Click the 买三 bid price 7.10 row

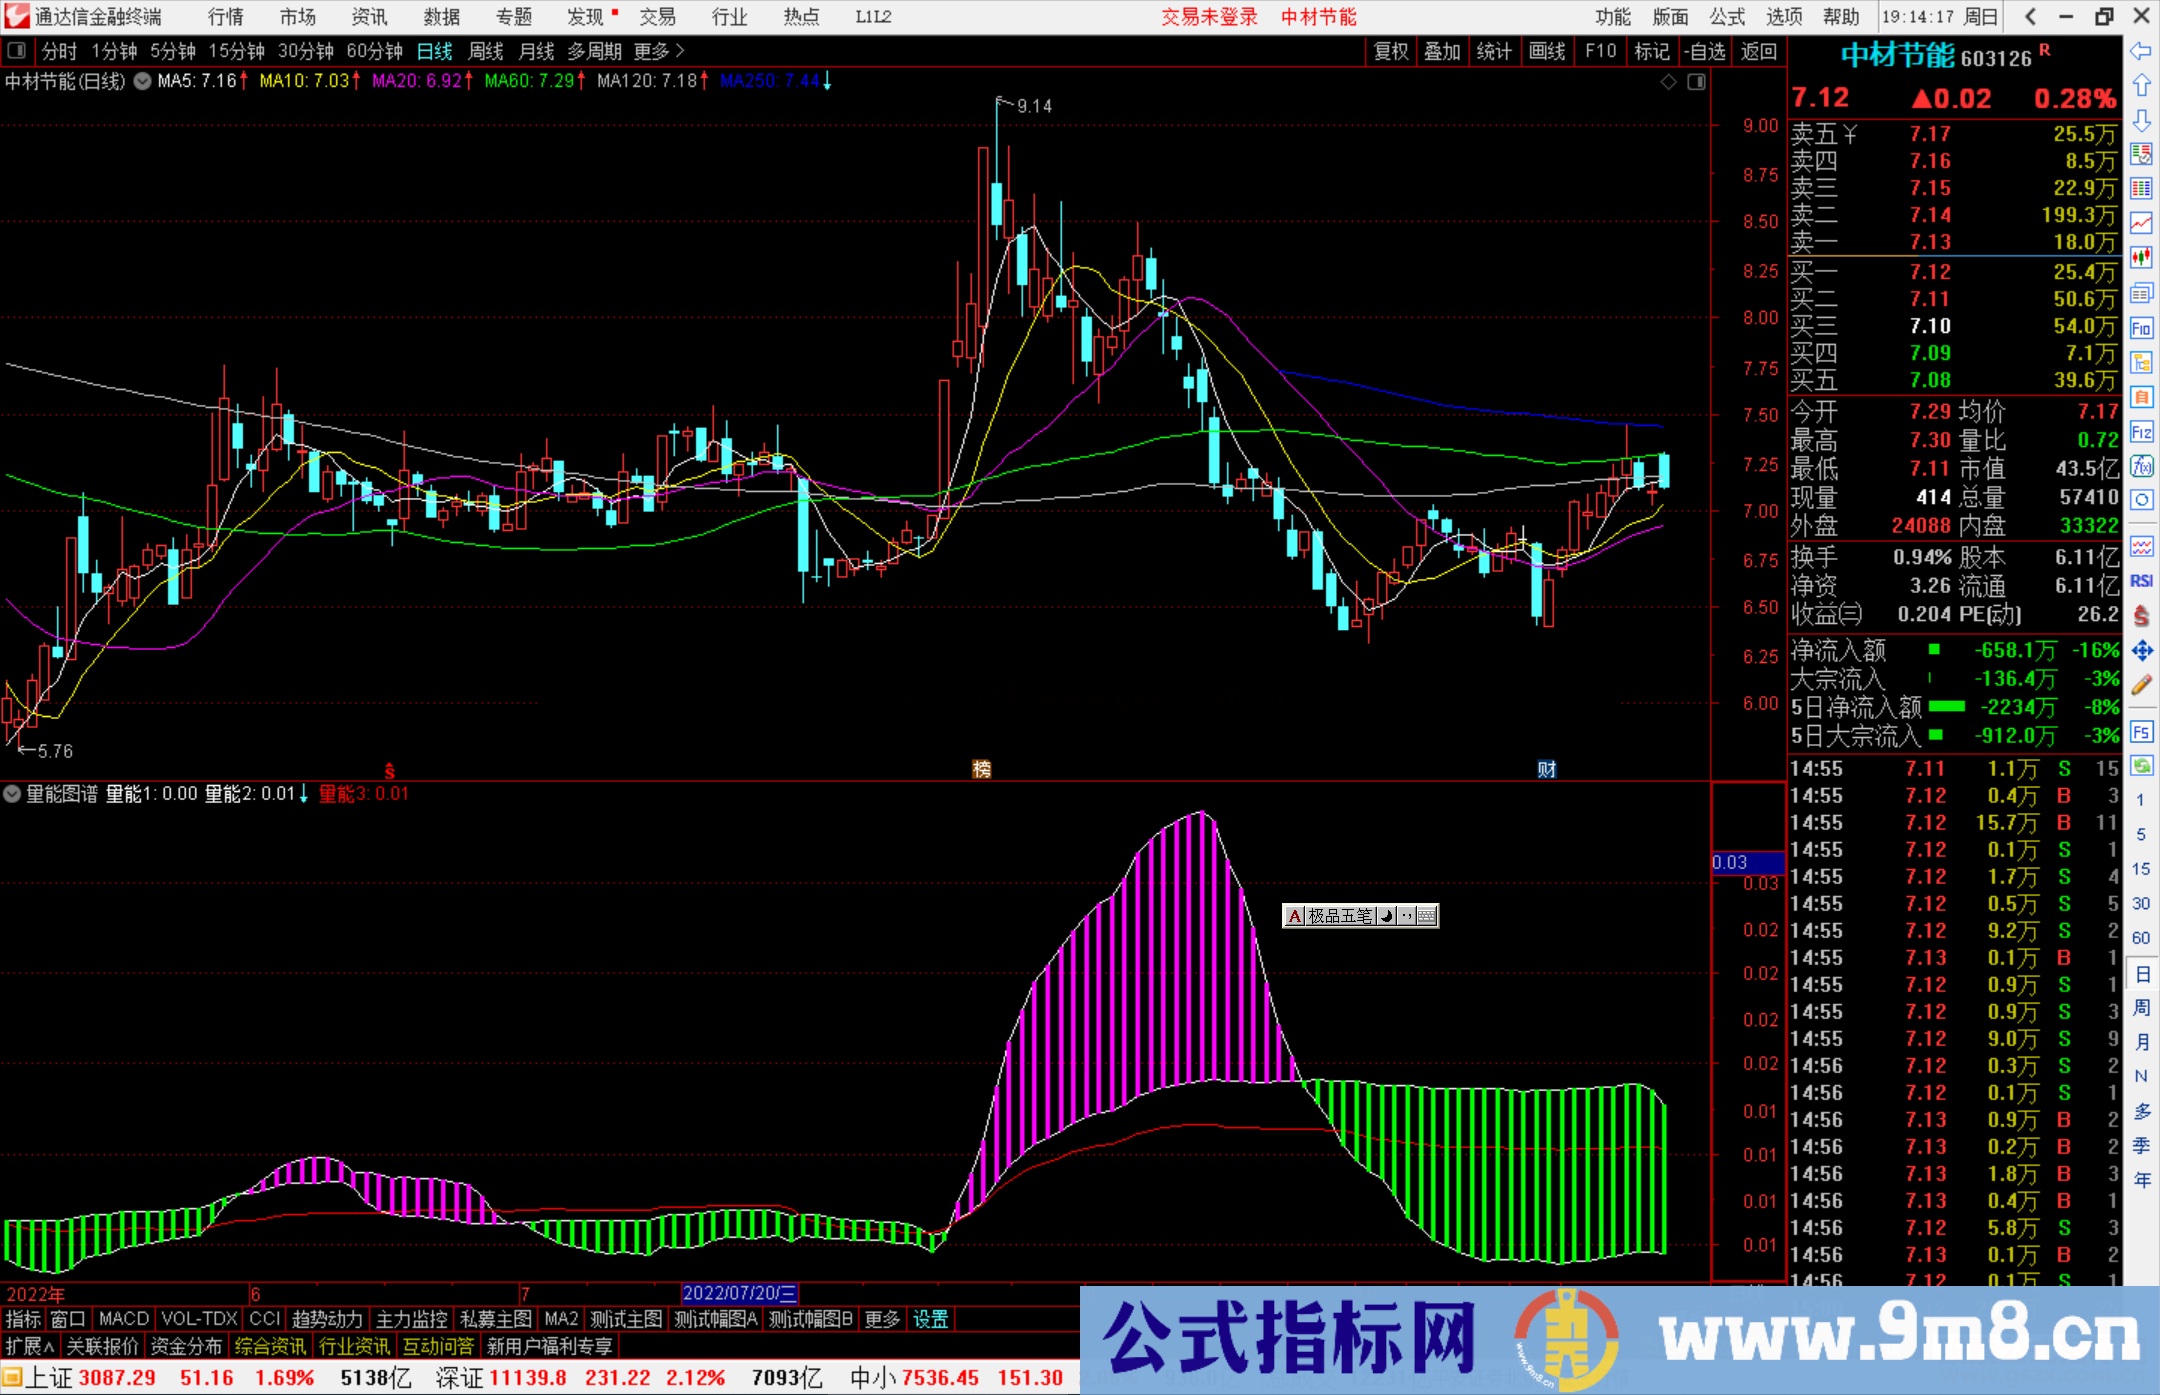(1930, 325)
